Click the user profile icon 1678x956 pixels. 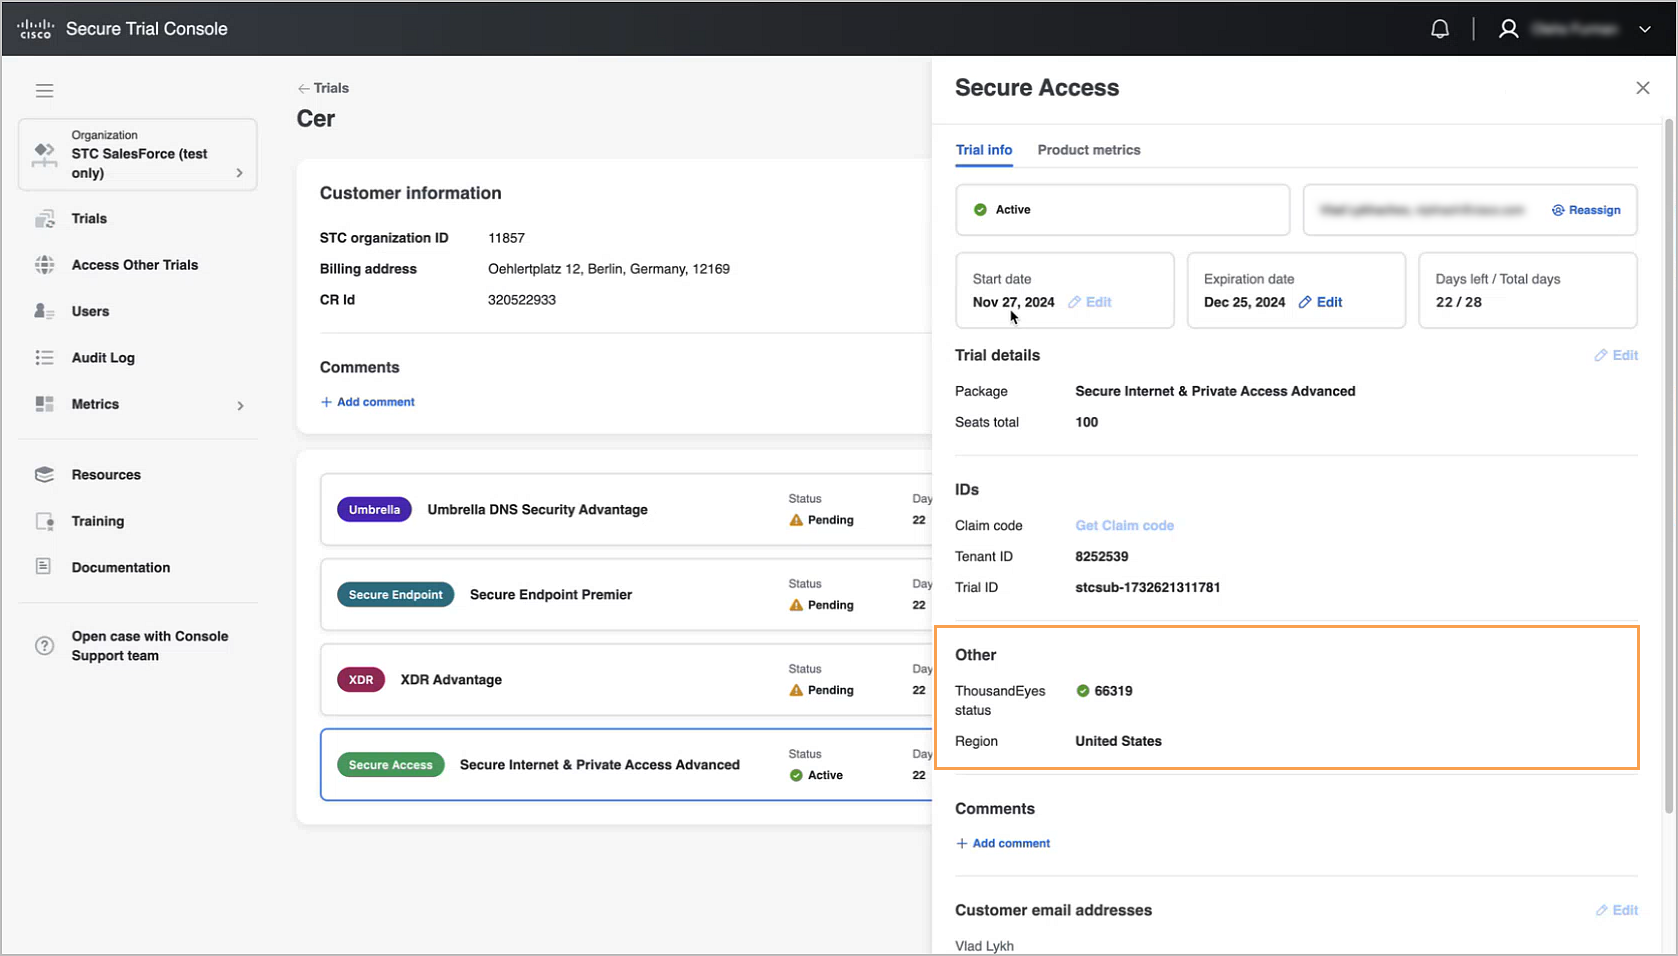(1508, 29)
